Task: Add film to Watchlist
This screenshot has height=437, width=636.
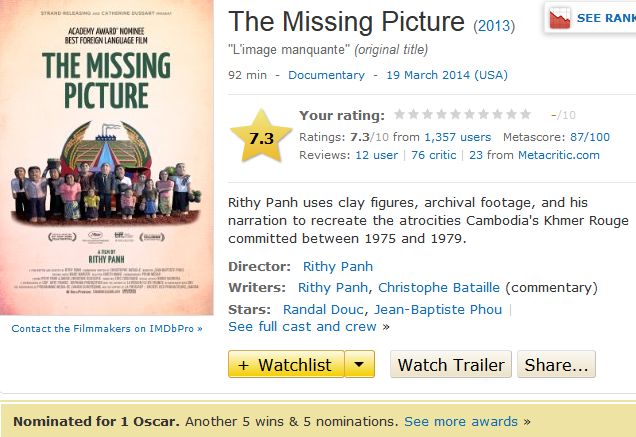Action: click(286, 364)
